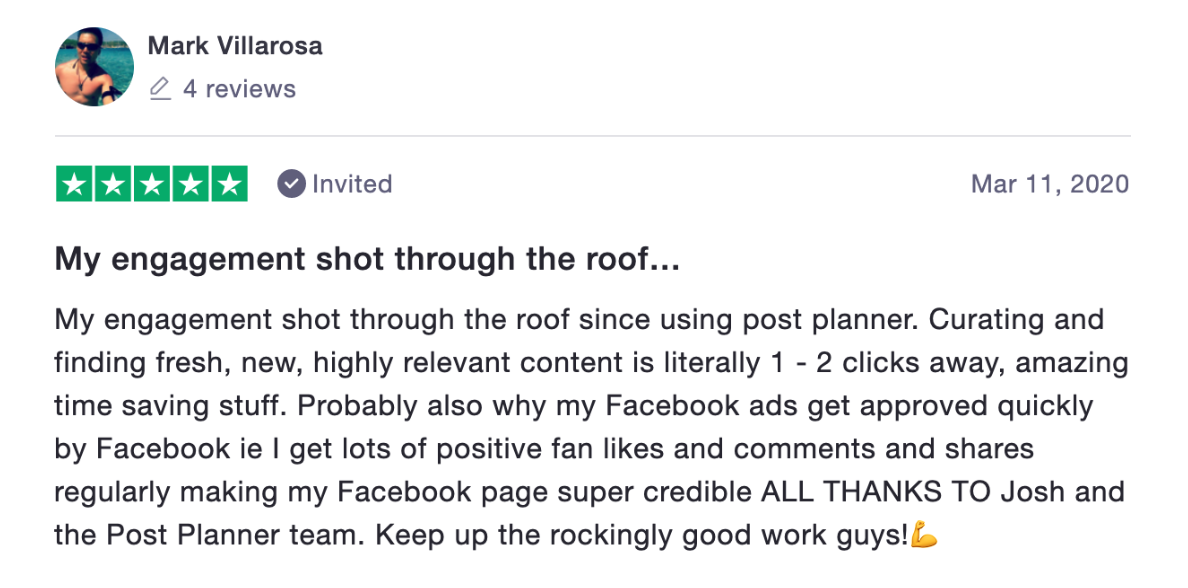Click the third green rating star
The height and width of the screenshot is (588, 1188).
pos(152,183)
